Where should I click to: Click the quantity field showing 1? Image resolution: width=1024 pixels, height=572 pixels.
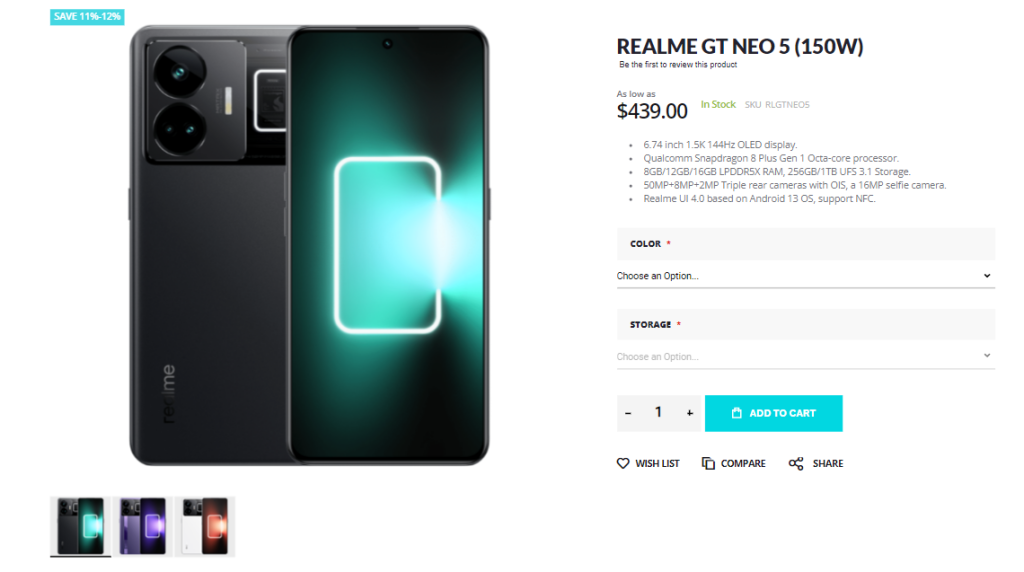click(659, 413)
